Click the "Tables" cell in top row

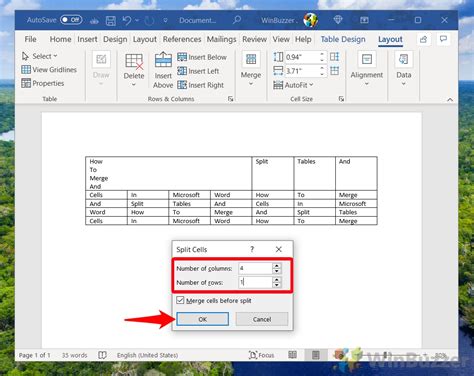(x=314, y=174)
